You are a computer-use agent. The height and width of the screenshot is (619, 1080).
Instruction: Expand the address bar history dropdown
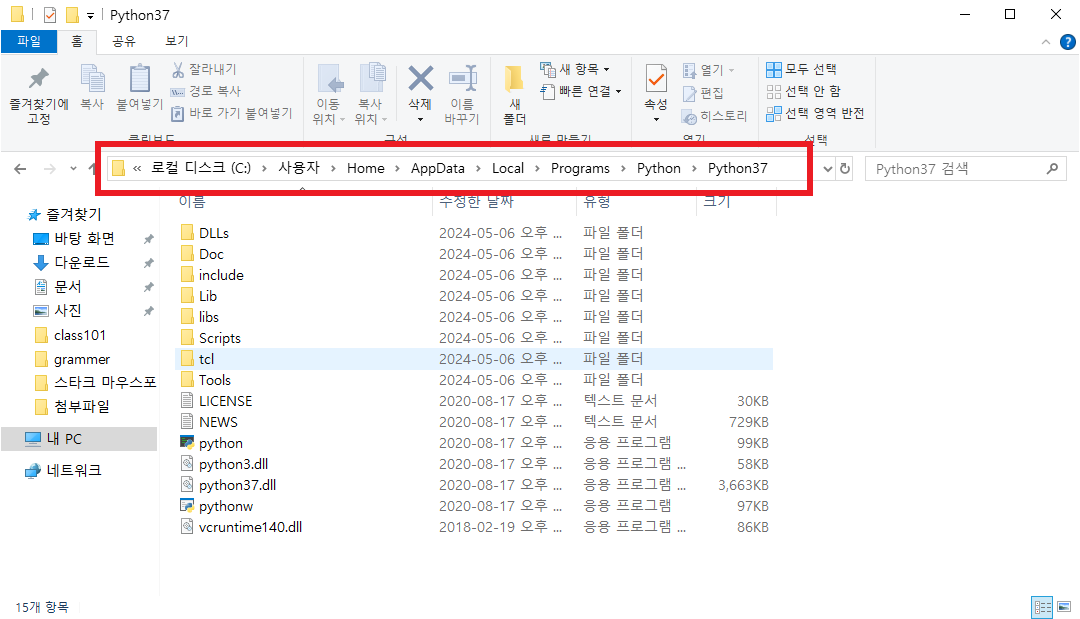coord(827,169)
